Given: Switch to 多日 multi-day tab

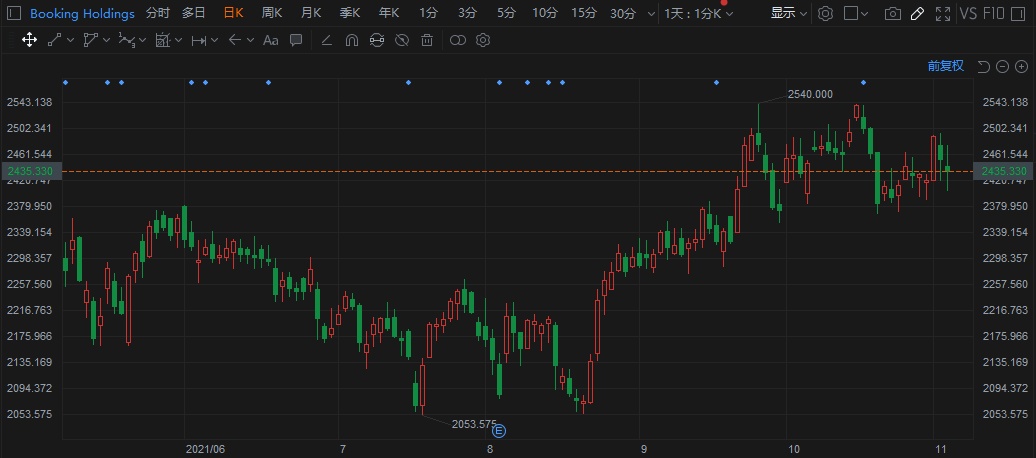Looking at the screenshot, I should [194, 13].
